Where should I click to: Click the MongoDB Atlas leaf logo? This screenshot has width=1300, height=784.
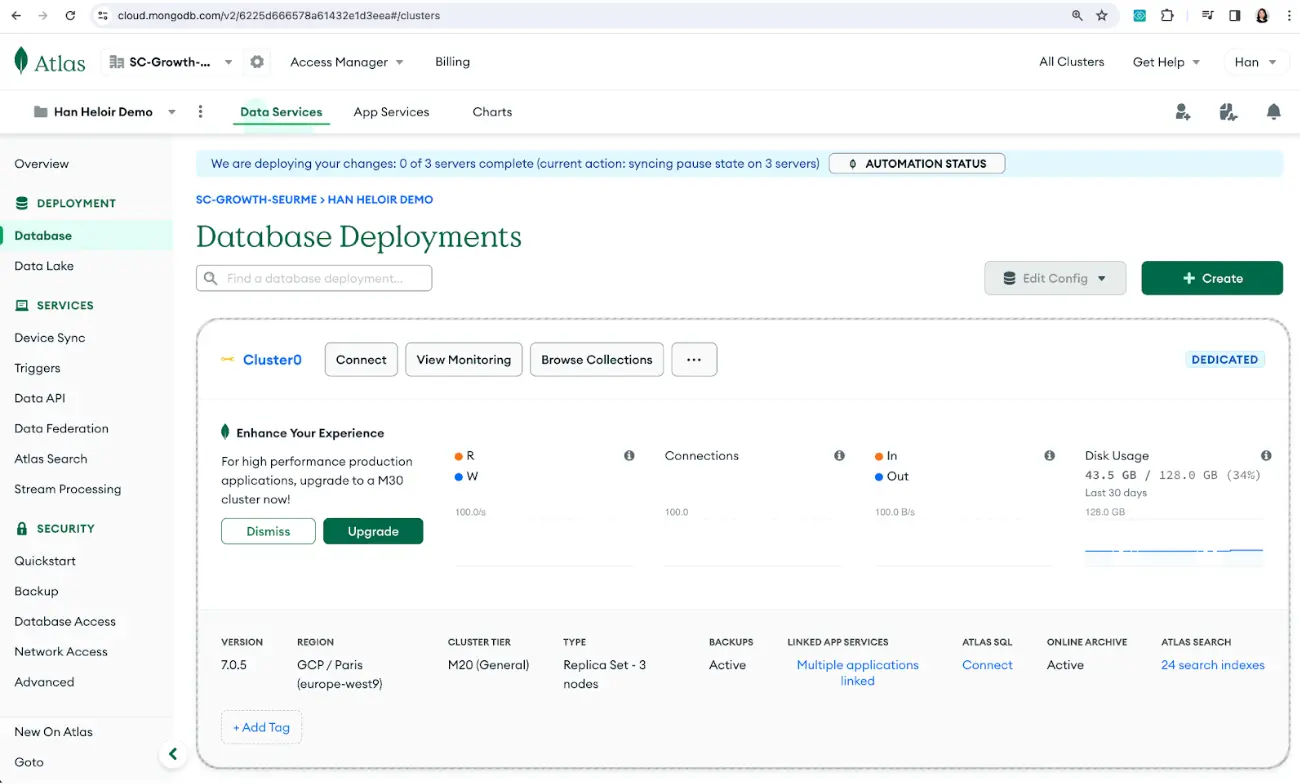click(21, 61)
